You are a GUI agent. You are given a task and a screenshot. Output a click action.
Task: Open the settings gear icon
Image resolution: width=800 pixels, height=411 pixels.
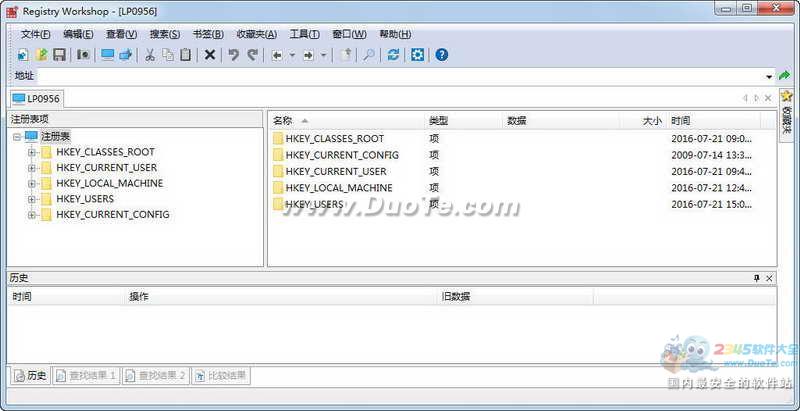417,55
